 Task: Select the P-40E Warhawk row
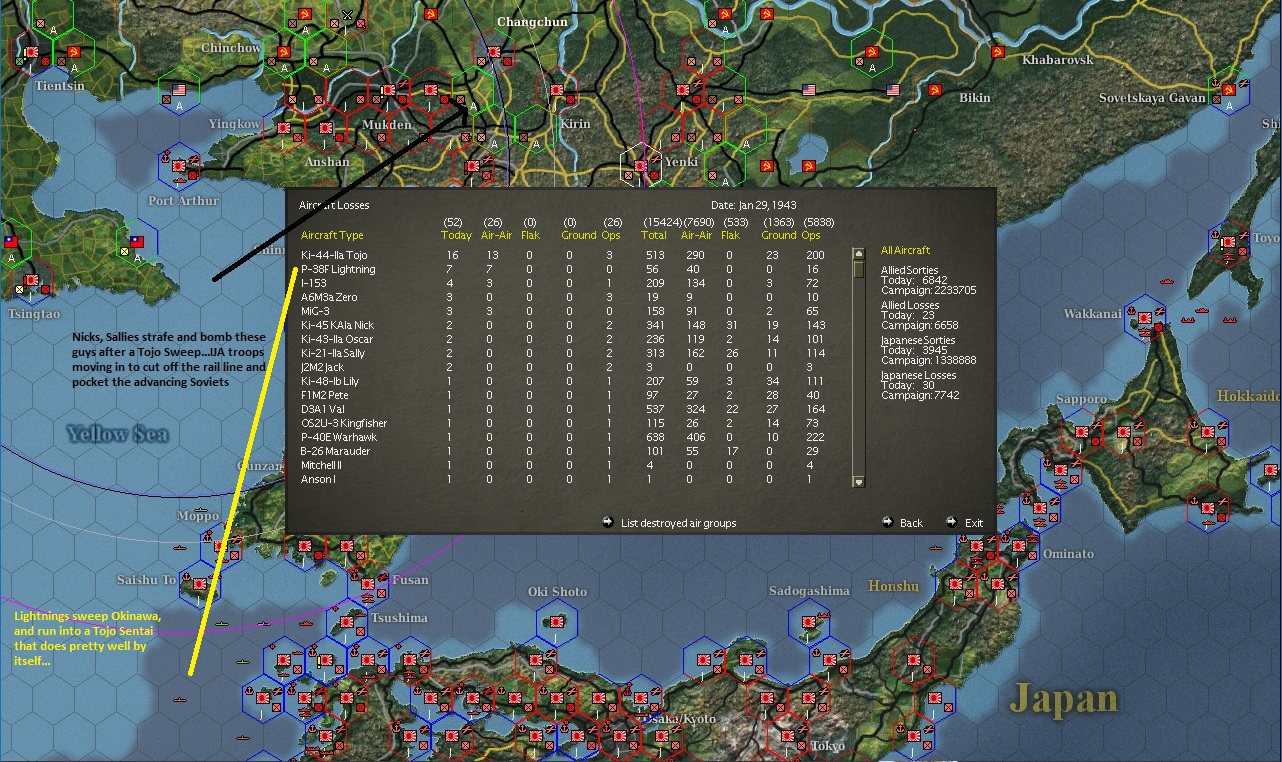[x=564, y=438]
